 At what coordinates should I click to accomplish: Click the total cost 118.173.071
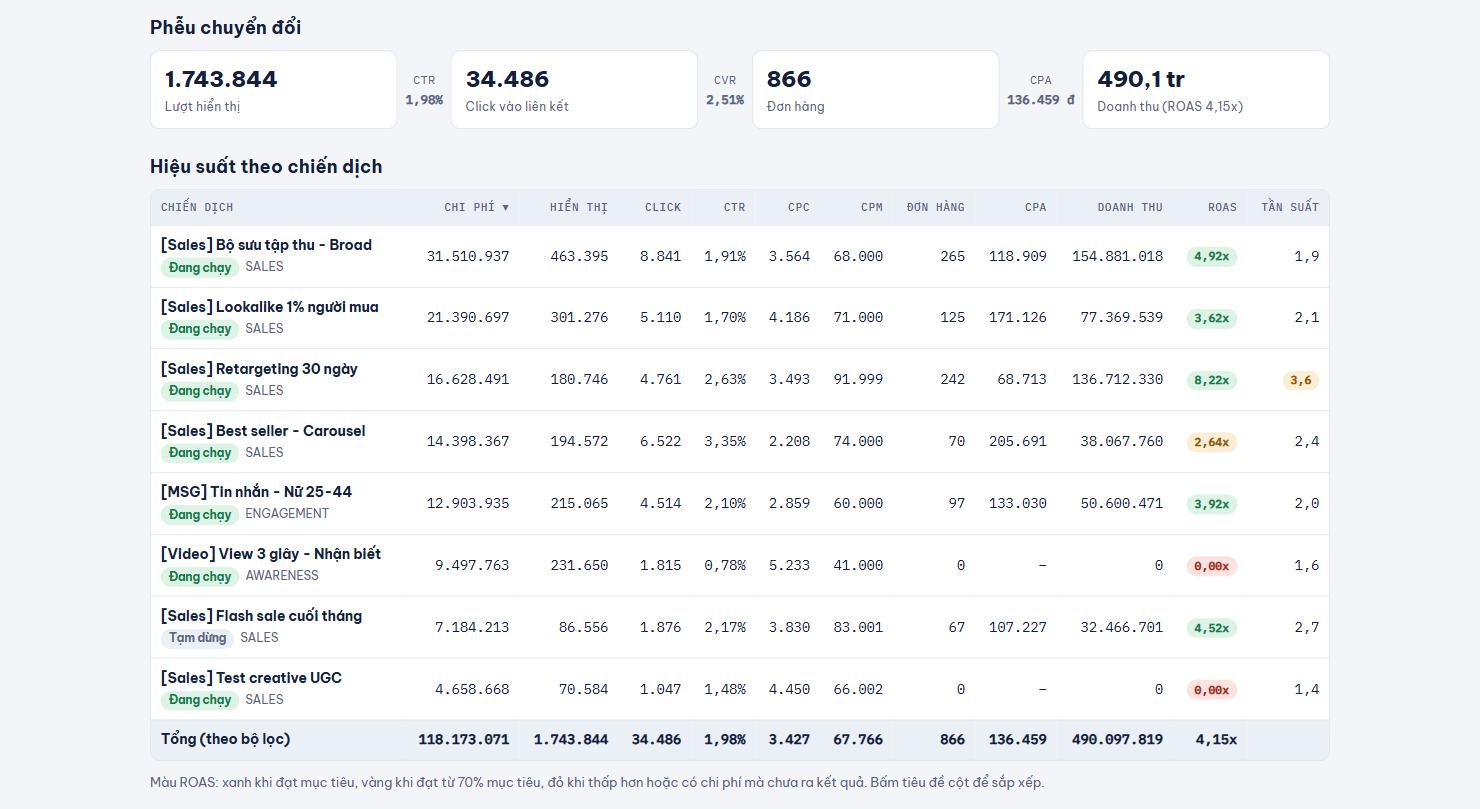click(x=464, y=740)
